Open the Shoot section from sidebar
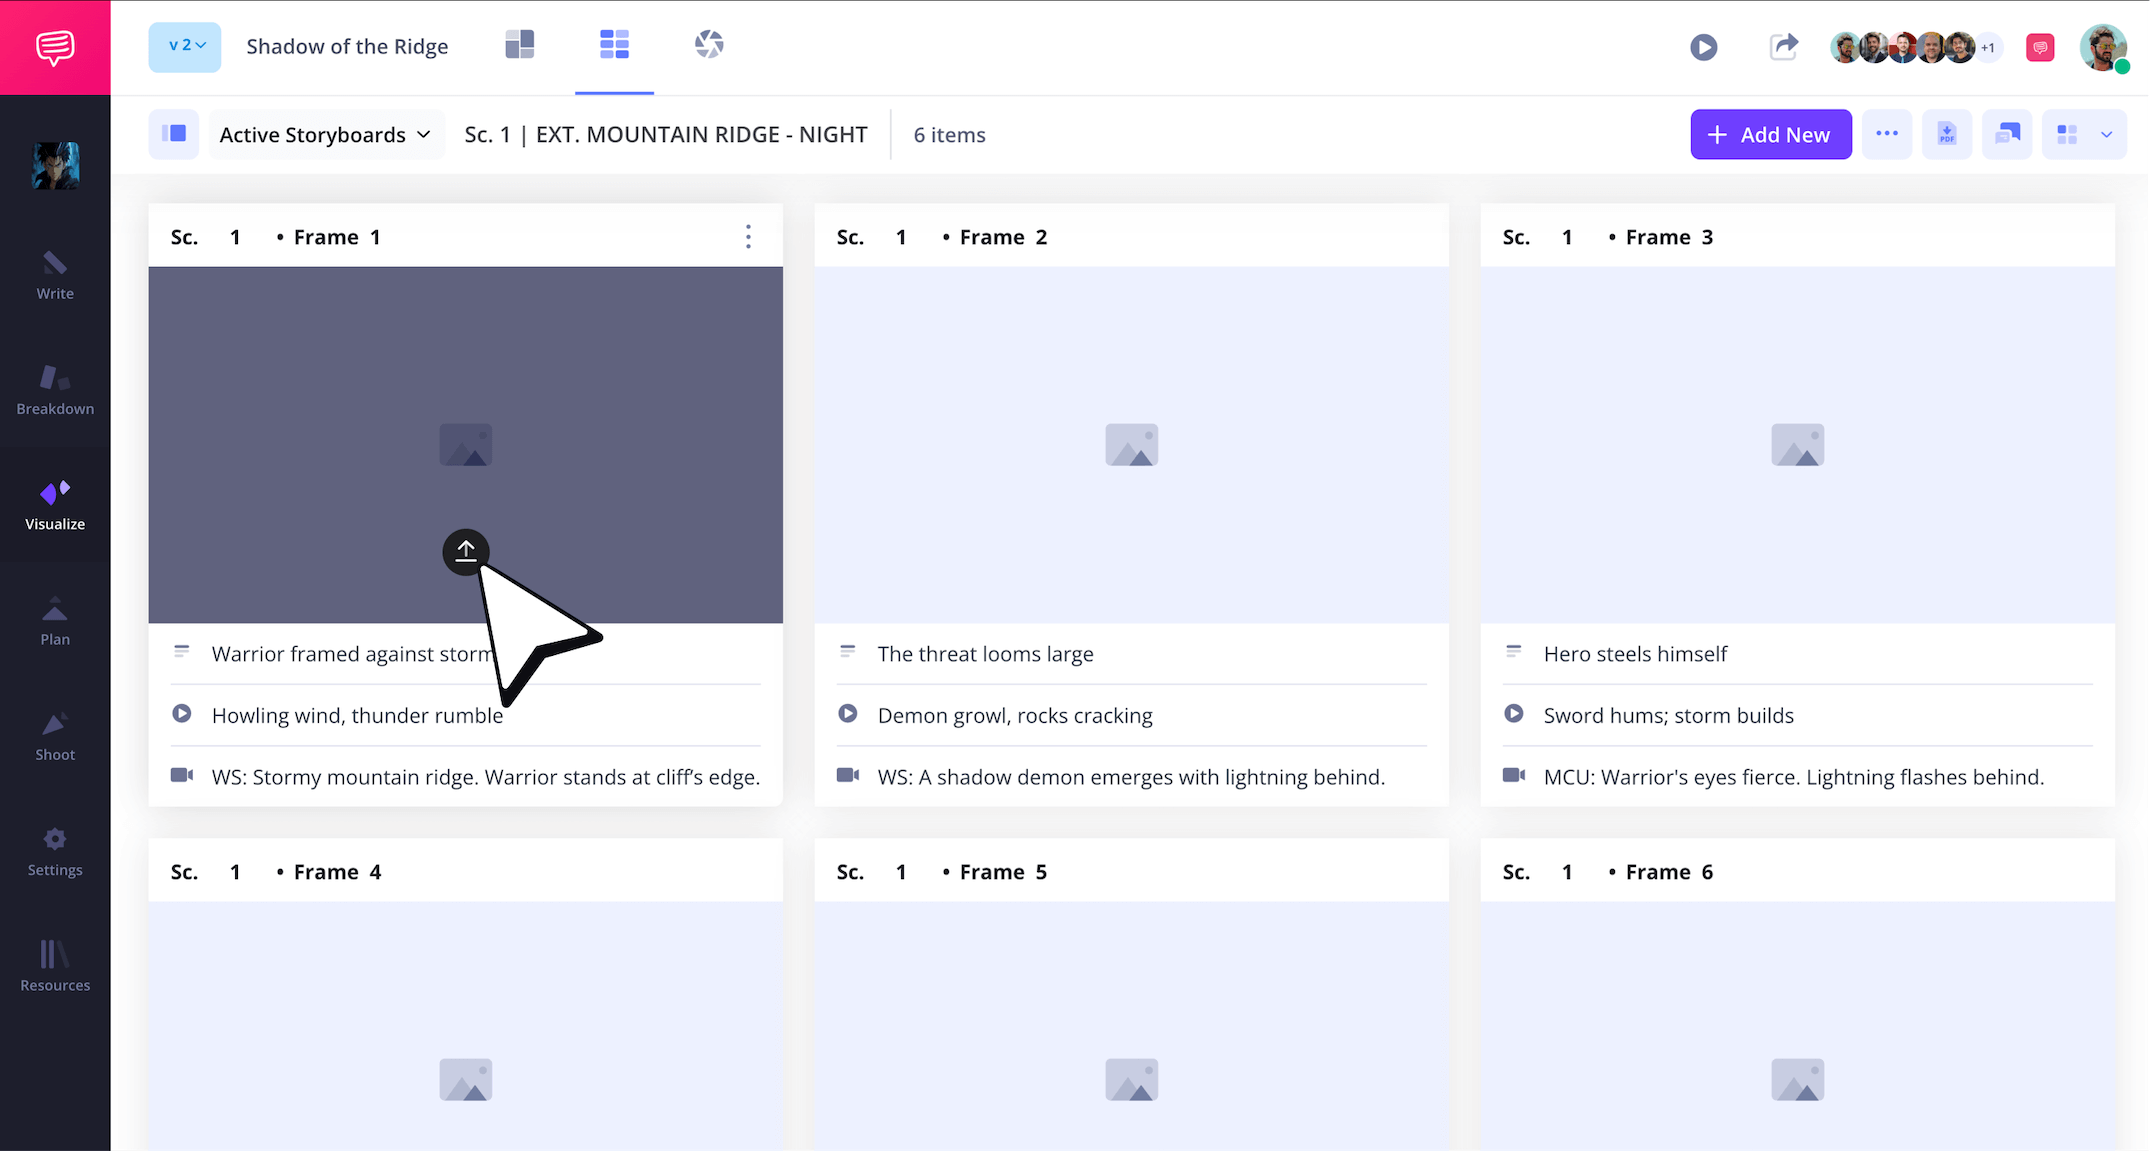Screen dimensions: 2150x1151 coord(55,733)
